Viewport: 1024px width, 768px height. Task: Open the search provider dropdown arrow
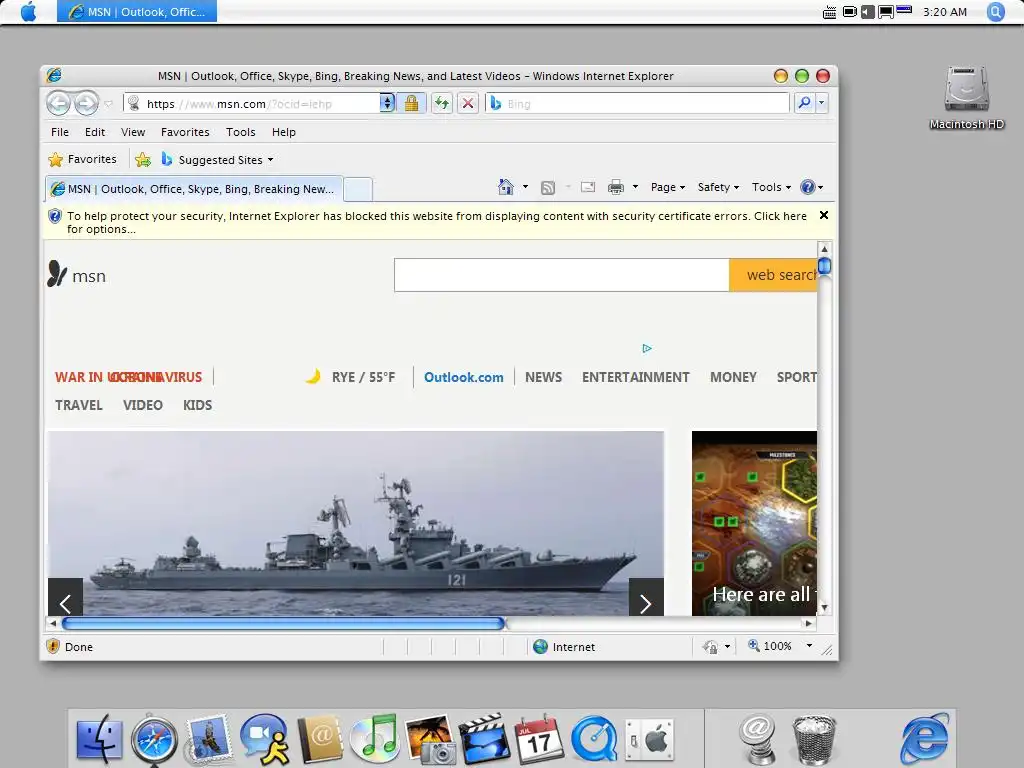[x=822, y=103]
